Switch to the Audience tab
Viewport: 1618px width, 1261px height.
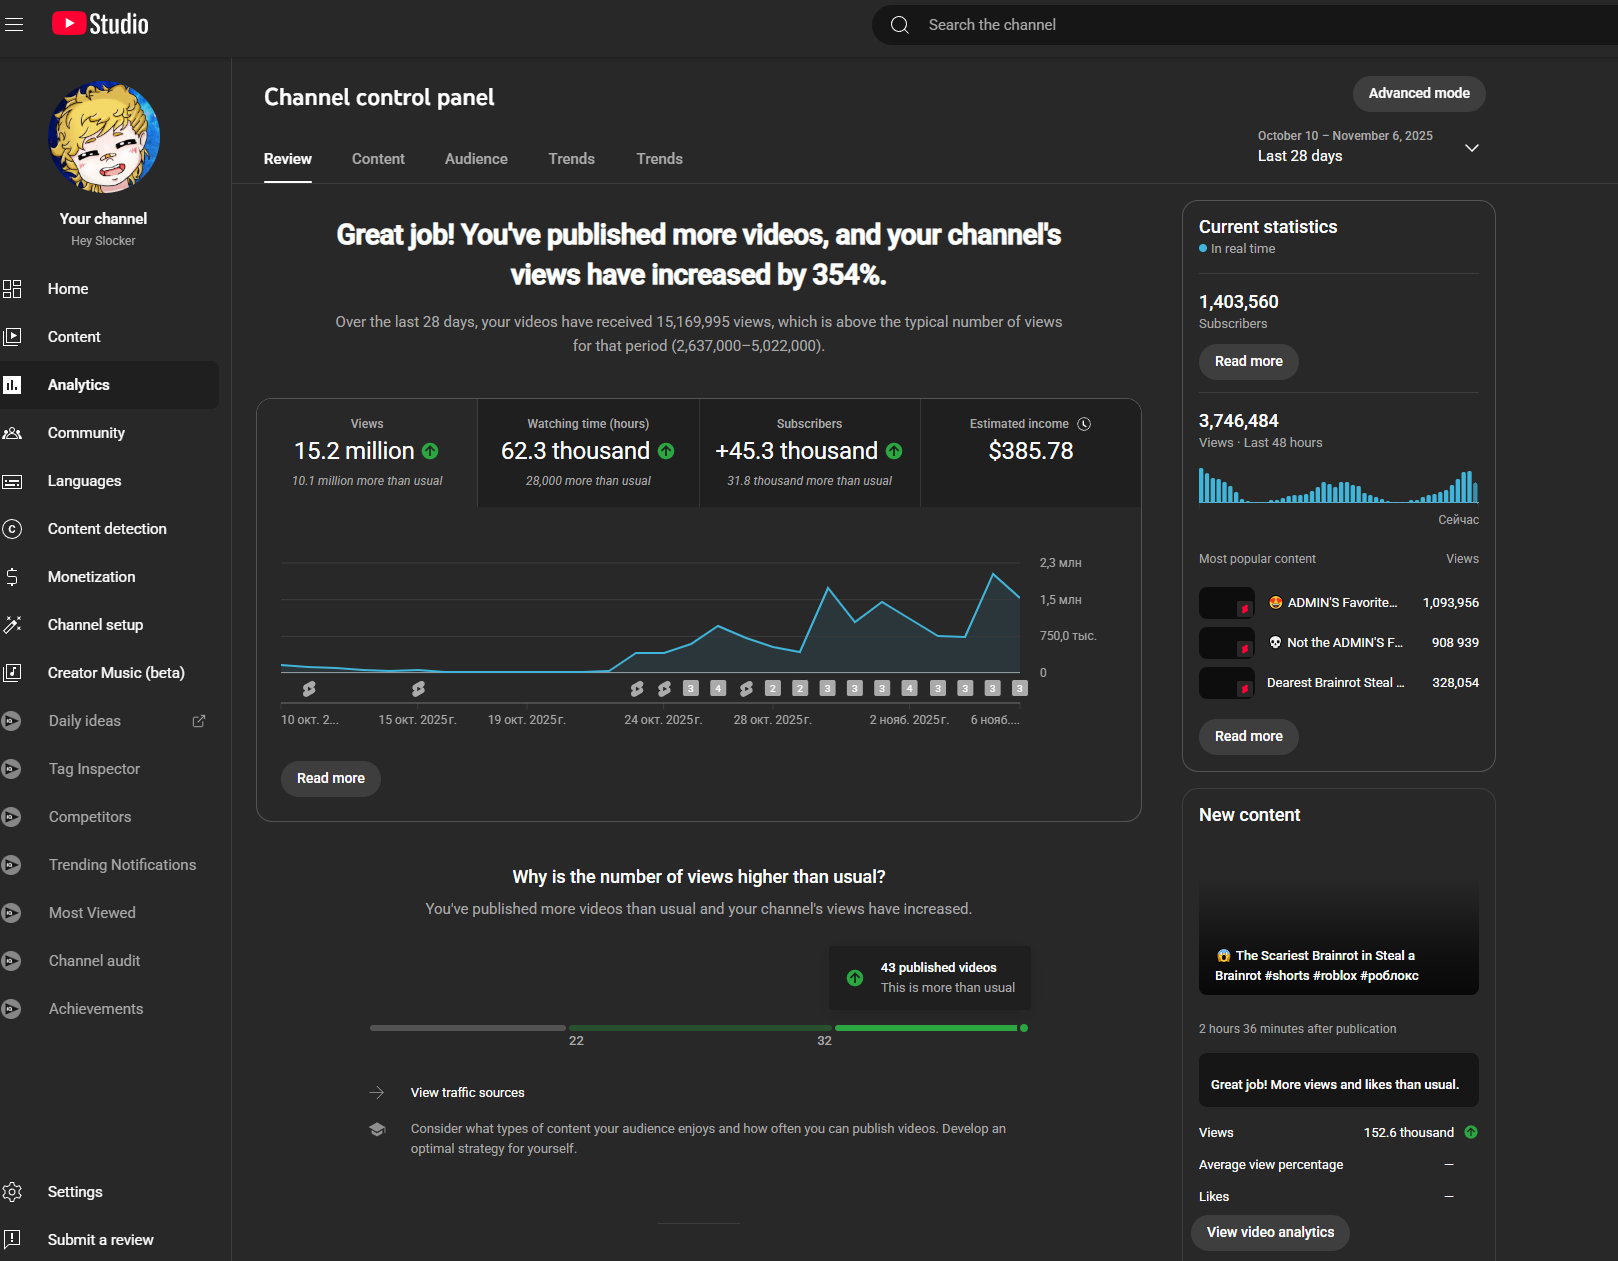pos(476,159)
